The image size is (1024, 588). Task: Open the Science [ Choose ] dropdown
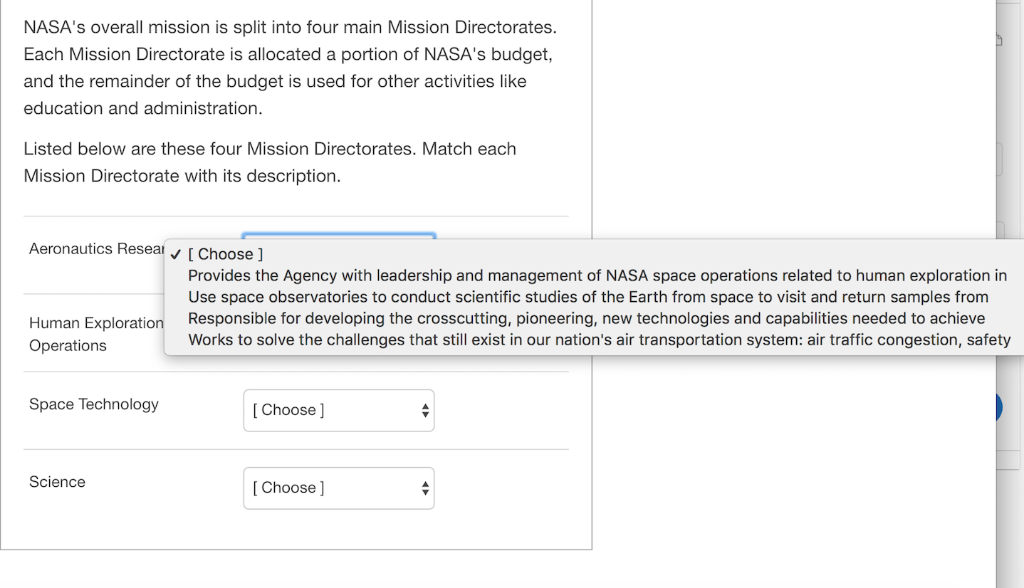point(339,488)
